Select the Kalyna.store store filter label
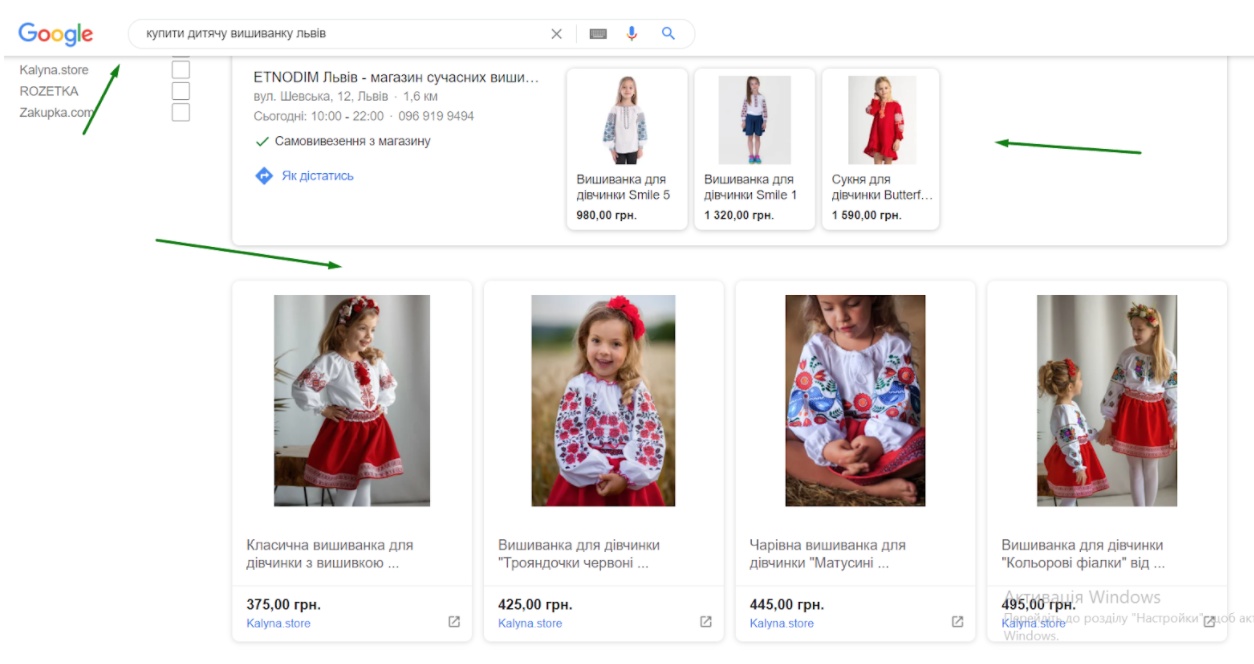 click(x=53, y=69)
